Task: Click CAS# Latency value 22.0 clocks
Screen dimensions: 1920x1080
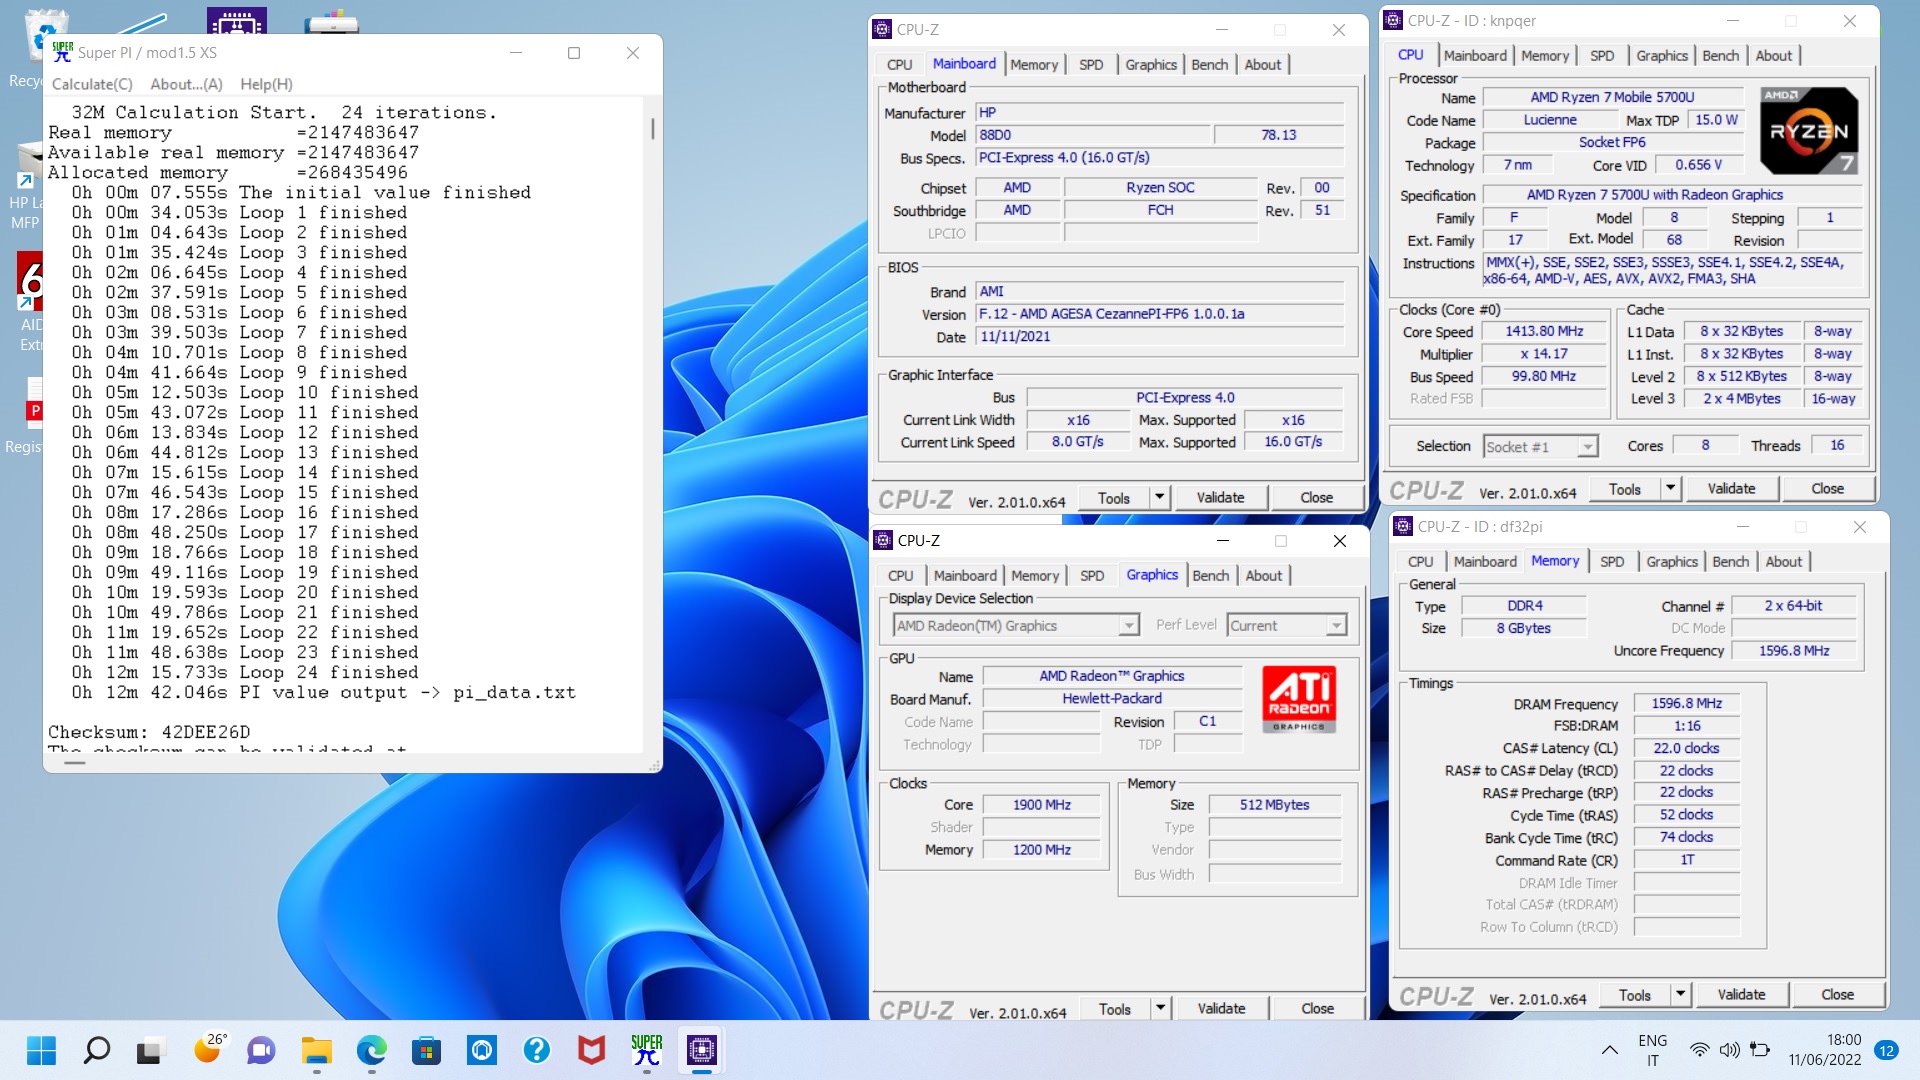Action: point(1686,748)
